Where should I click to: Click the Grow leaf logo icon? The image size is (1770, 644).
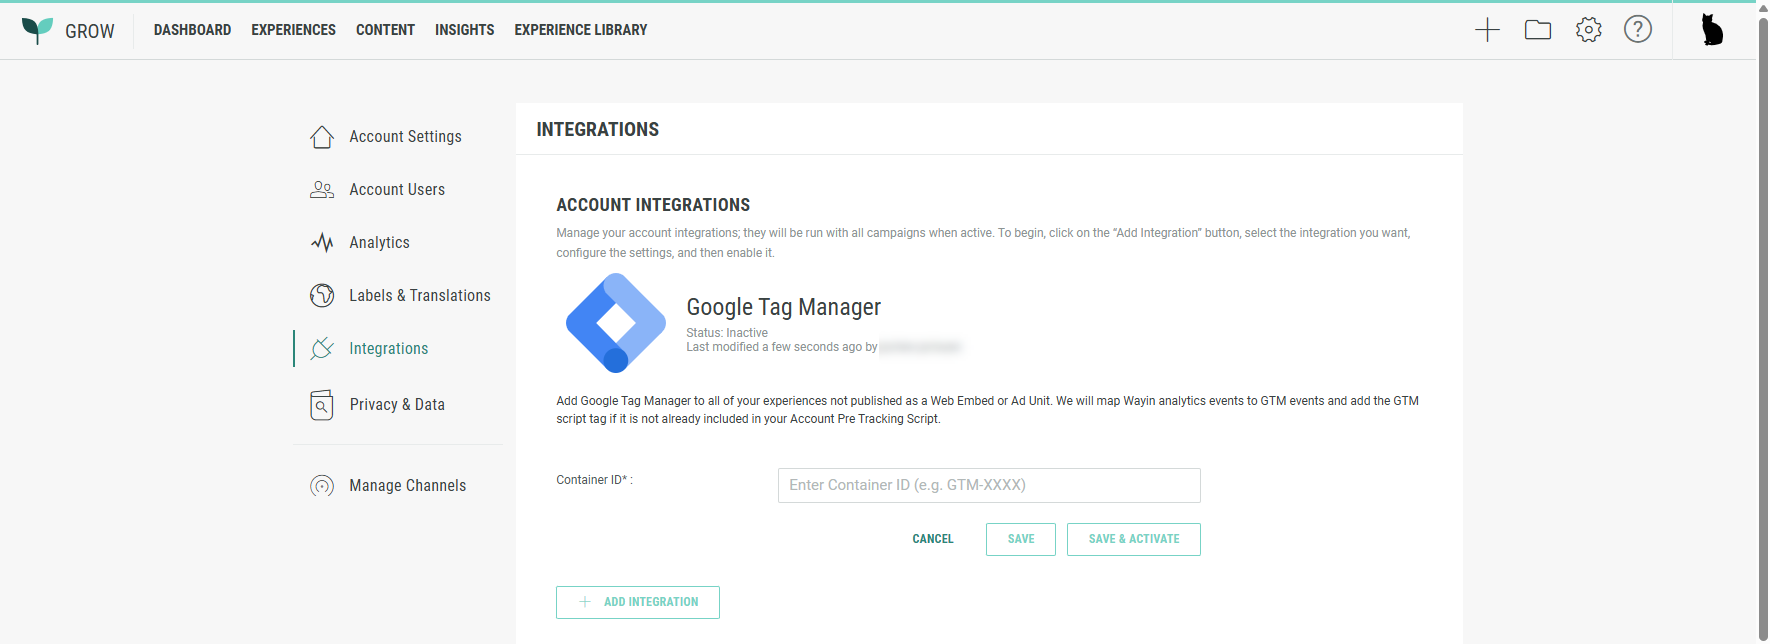click(x=37, y=30)
